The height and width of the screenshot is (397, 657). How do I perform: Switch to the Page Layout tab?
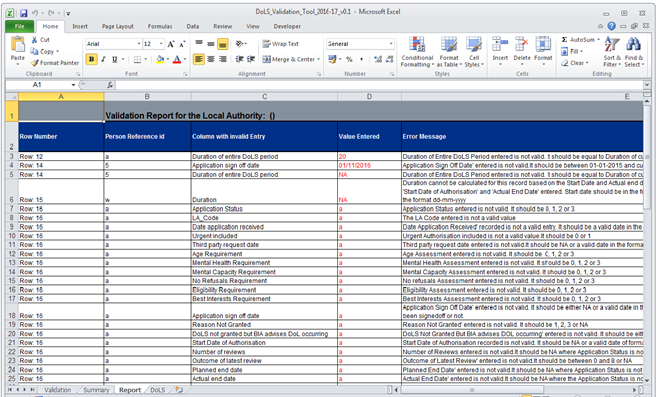click(117, 26)
